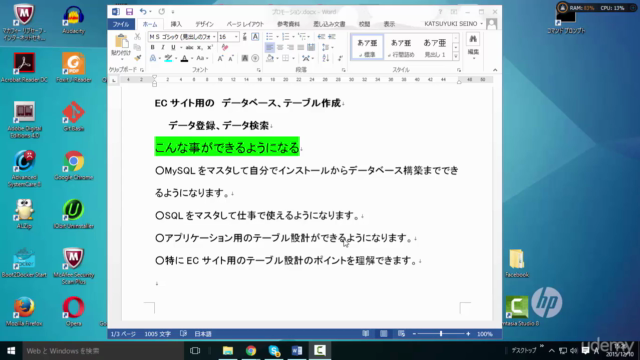
Task: Toggle Italic formatting
Action: click(x=163, y=48)
